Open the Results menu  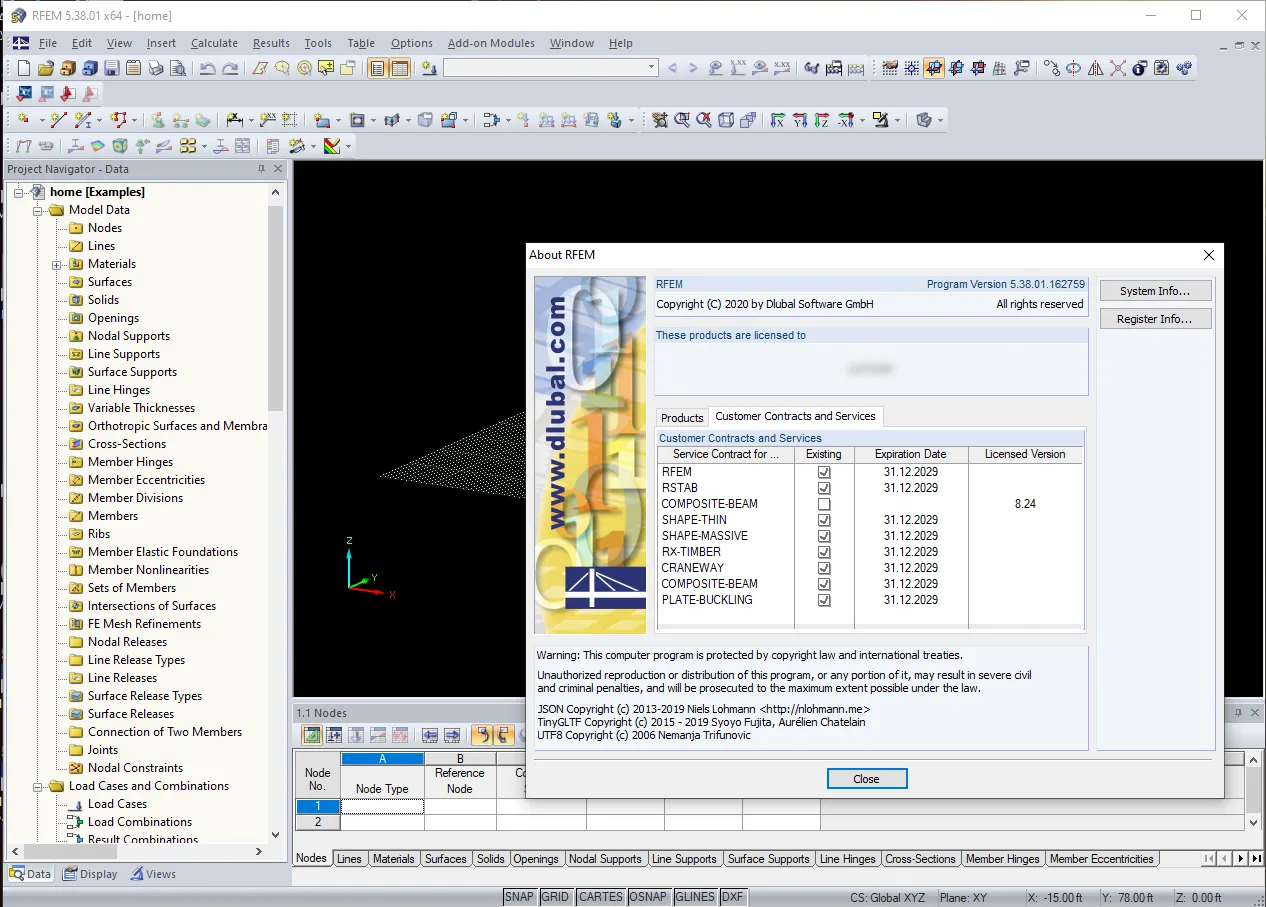coord(271,43)
